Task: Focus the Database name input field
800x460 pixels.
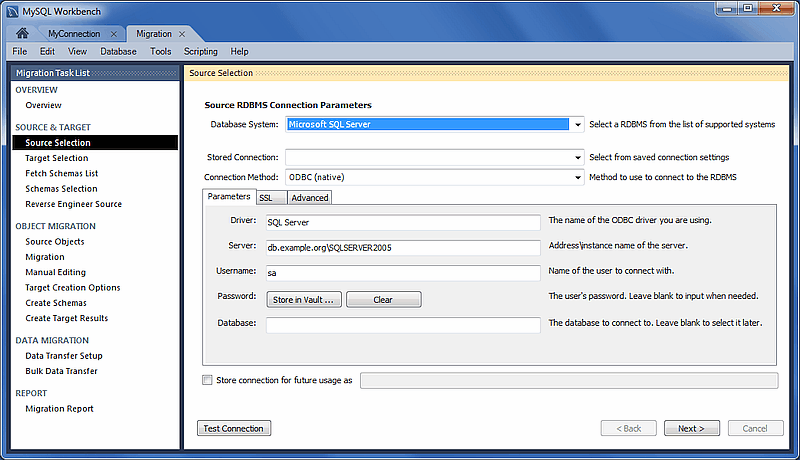Action: [x=402, y=324]
